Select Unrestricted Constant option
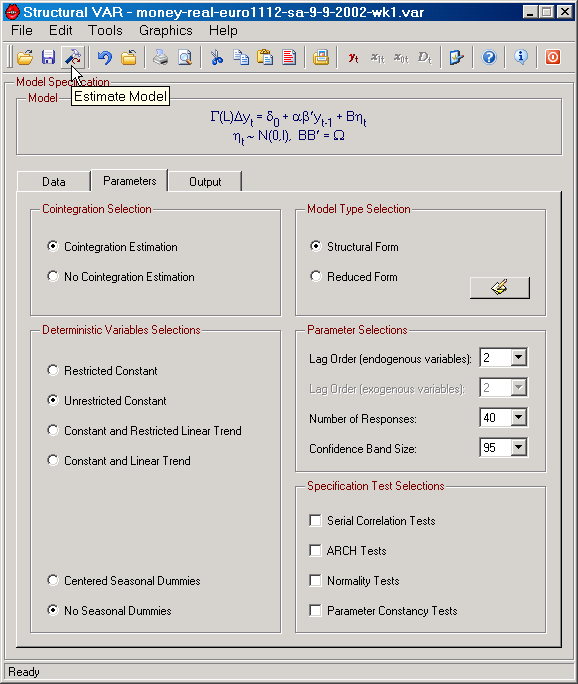578x684 pixels. point(107,400)
